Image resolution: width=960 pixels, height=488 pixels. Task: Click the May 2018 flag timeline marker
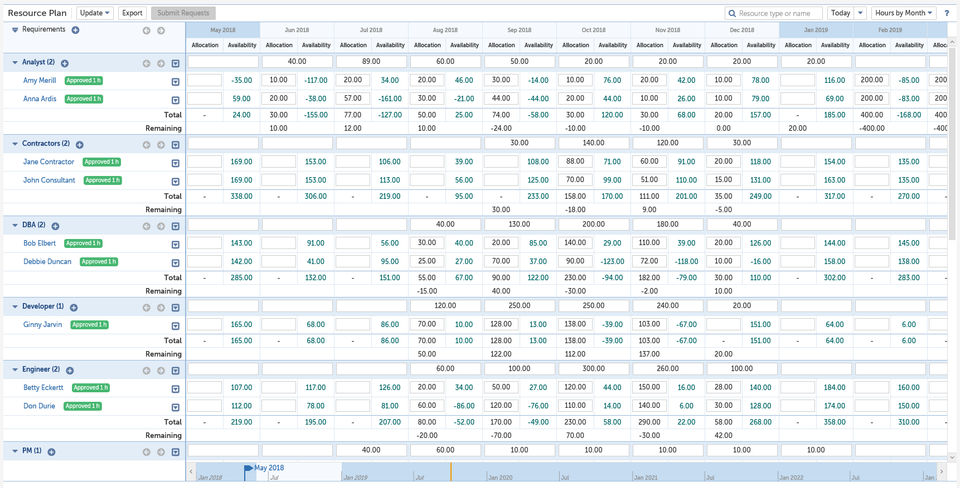(249, 470)
